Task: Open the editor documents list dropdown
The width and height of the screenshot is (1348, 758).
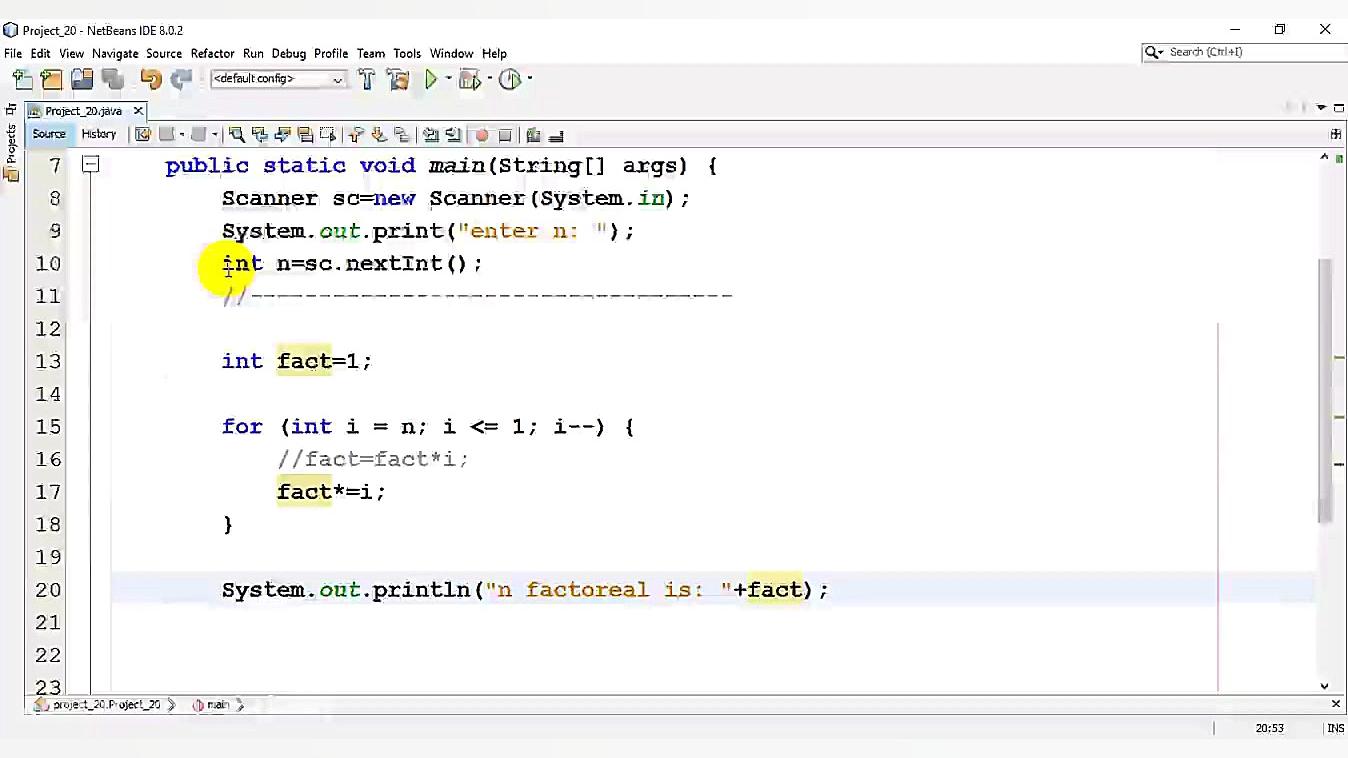Action: point(1322,108)
